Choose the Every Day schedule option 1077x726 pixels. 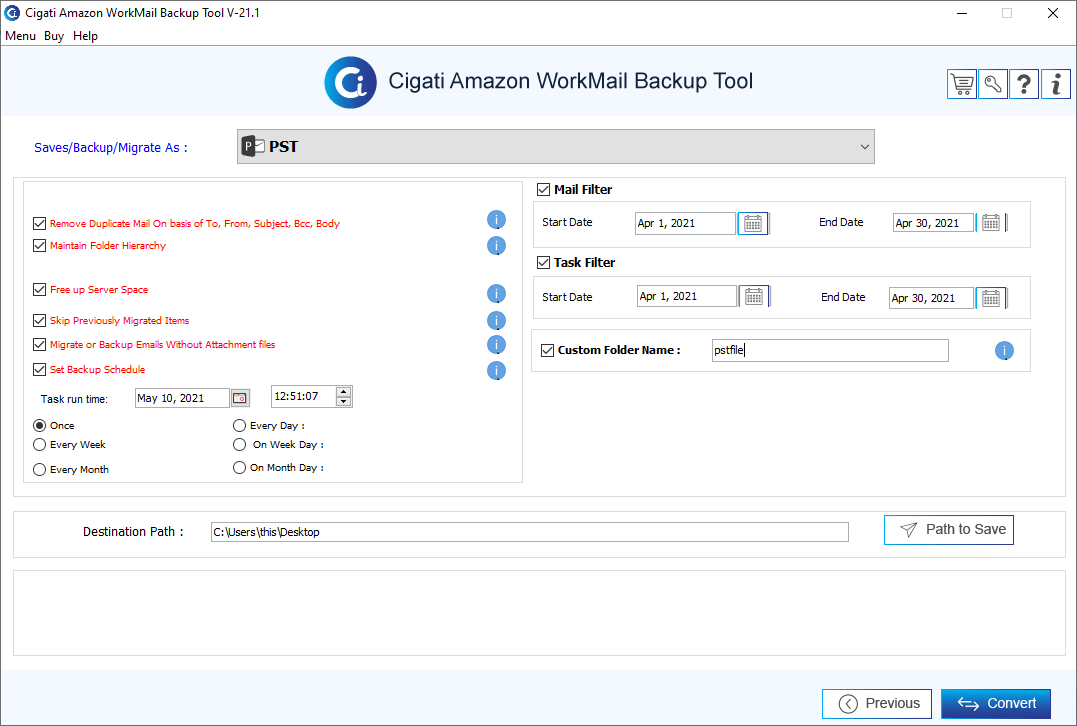point(239,425)
